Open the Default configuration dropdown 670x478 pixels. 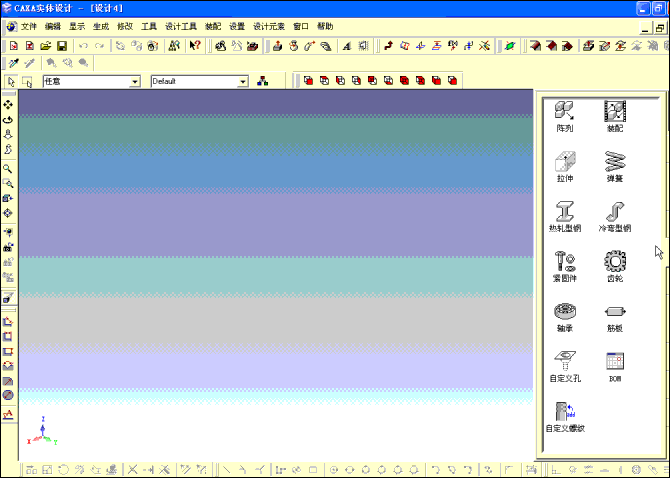tap(243, 82)
